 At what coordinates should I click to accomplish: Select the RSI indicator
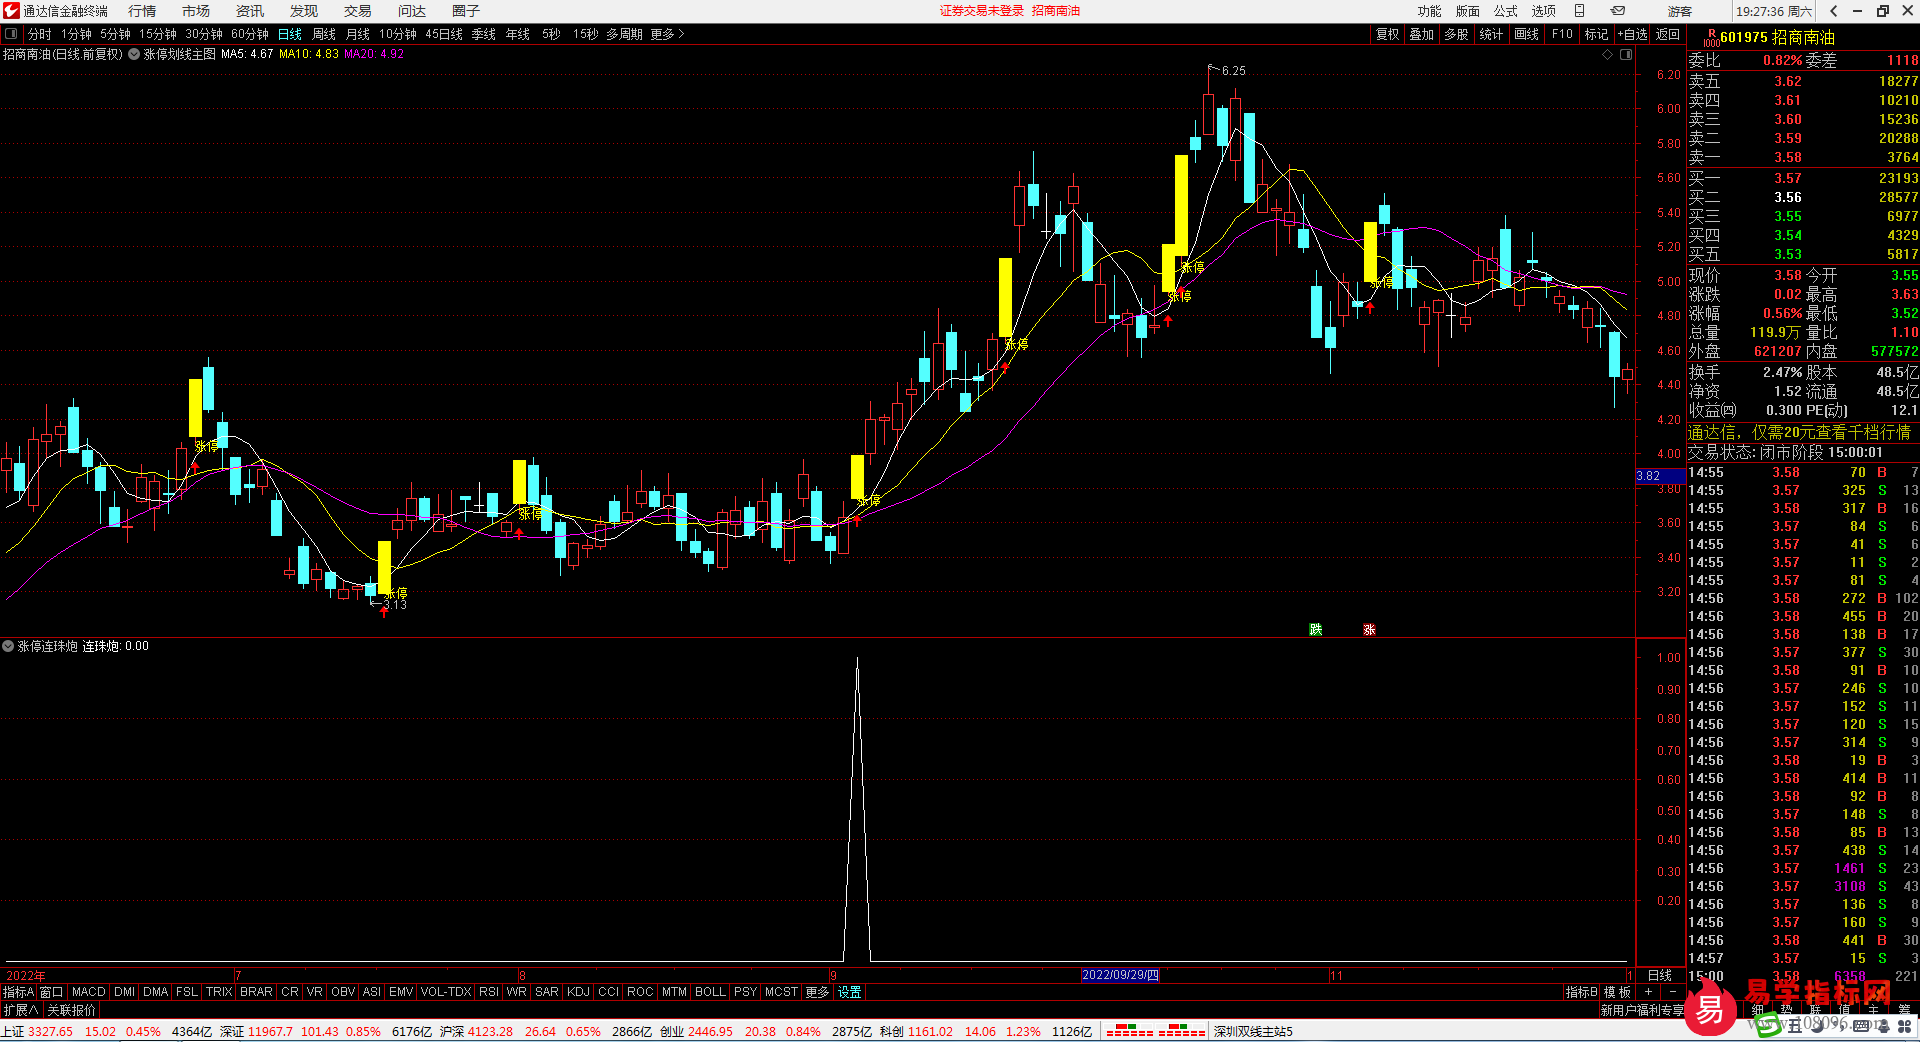(489, 992)
